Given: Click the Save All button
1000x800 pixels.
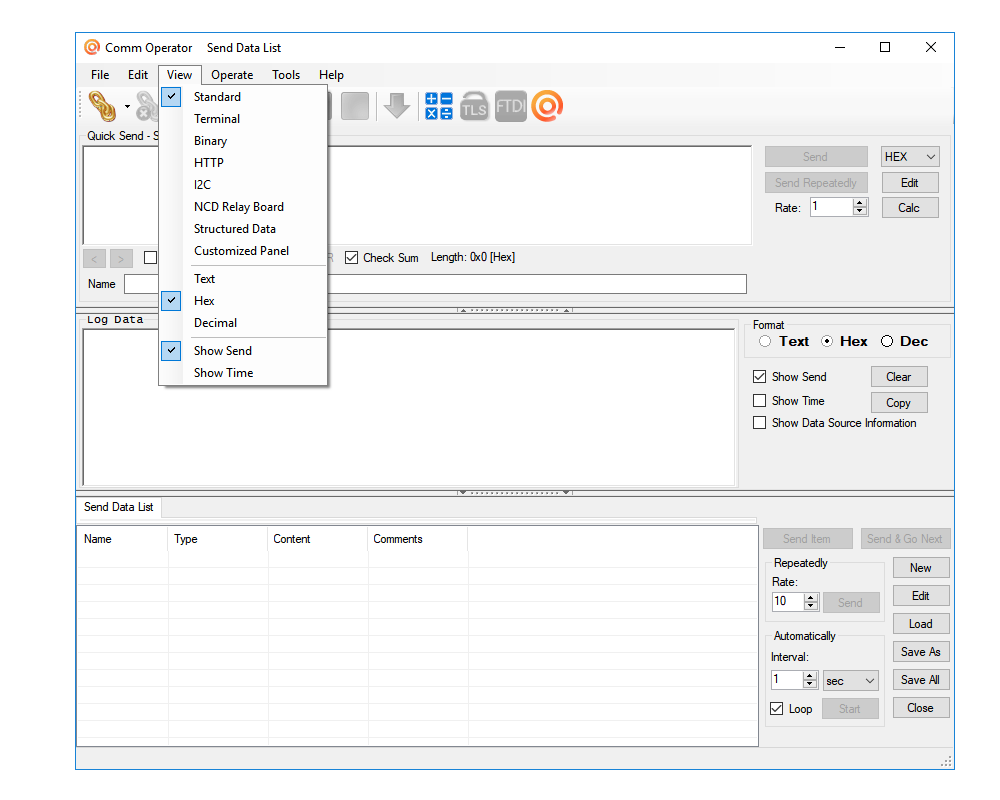Looking at the screenshot, I should tap(921, 680).
